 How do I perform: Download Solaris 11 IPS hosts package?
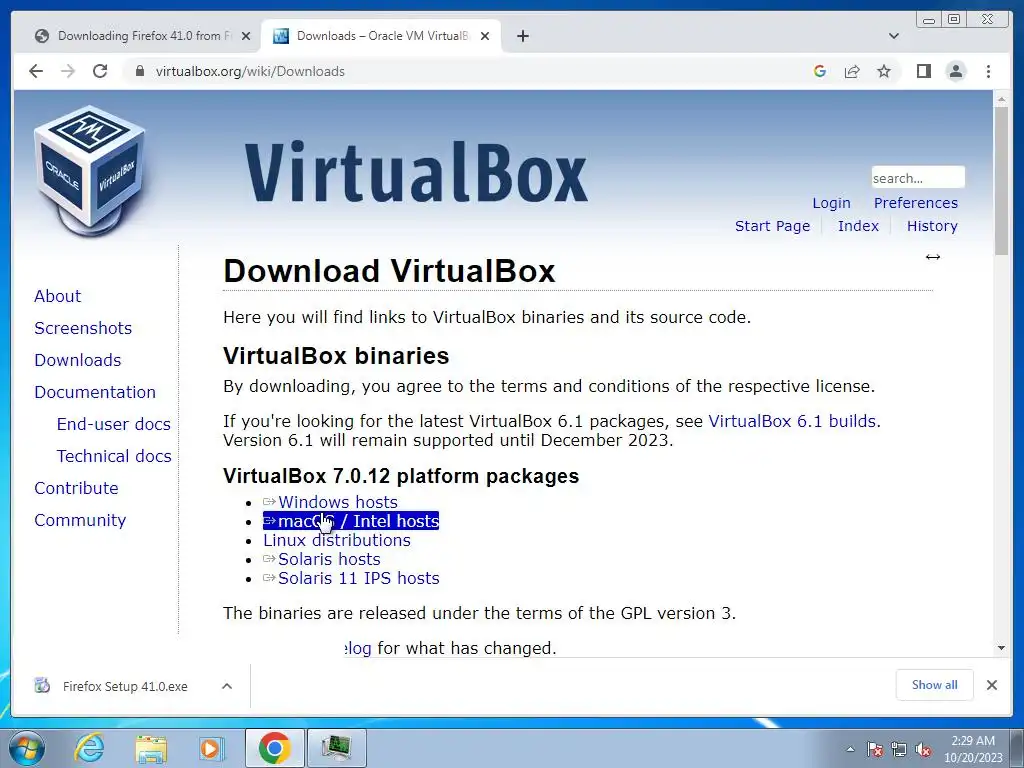tap(359, 578)
